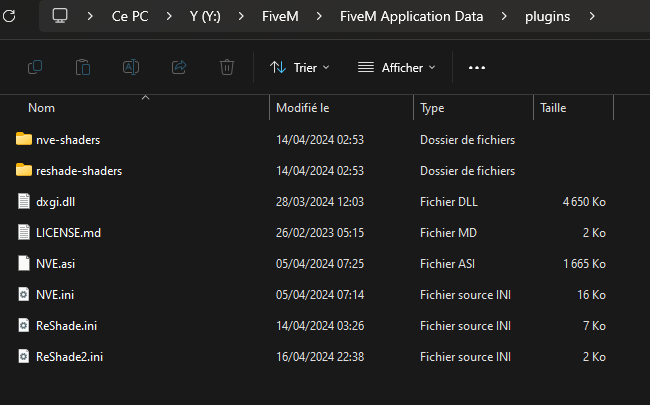
Task: Expand the chevron after FiveM breadcrumb
Action: click(x=319, y=17)
